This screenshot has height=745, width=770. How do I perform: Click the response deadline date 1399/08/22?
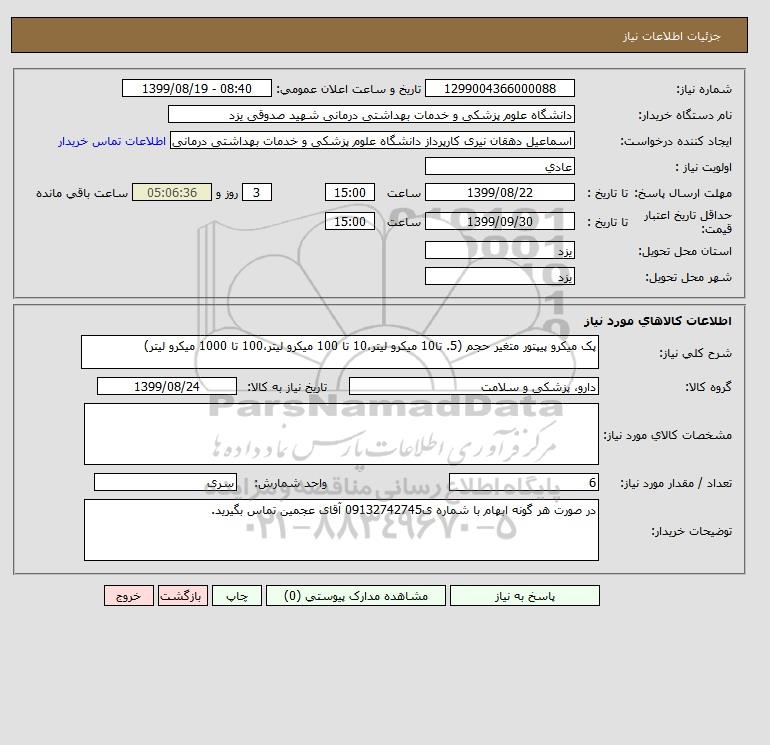click(499, 193)
